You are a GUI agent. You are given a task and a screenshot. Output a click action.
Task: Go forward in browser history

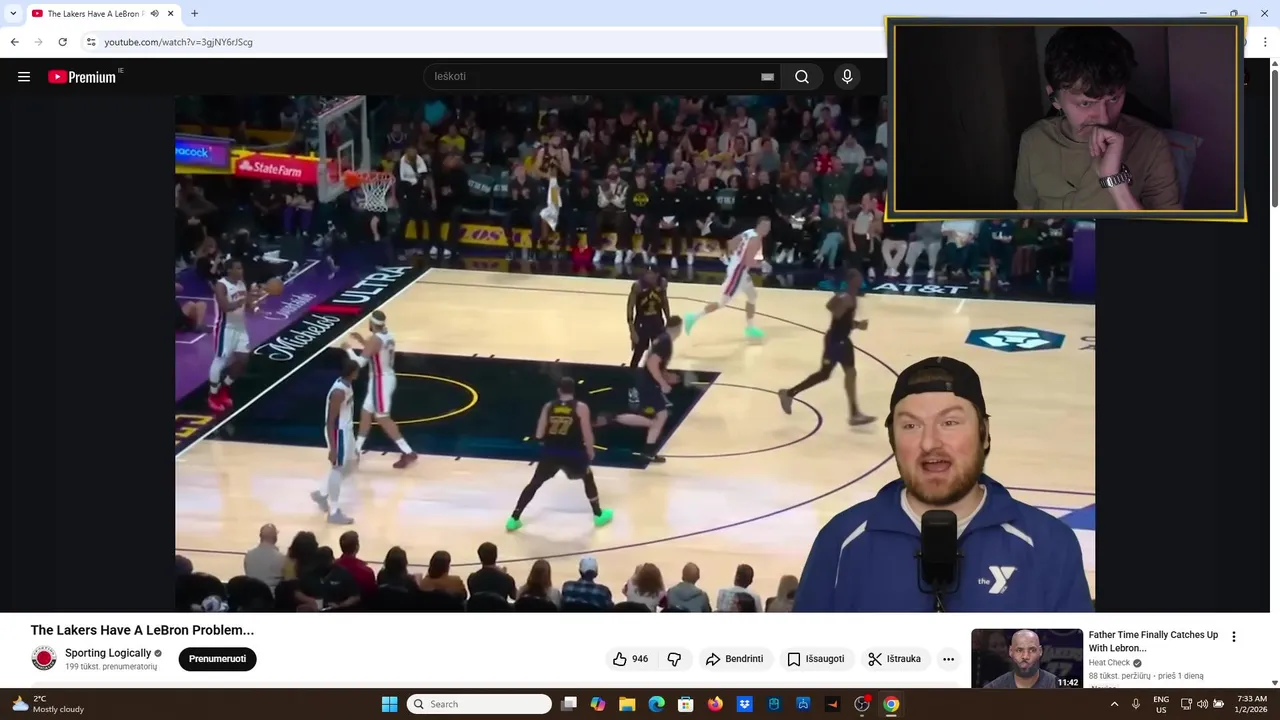(x=39, y=42)
